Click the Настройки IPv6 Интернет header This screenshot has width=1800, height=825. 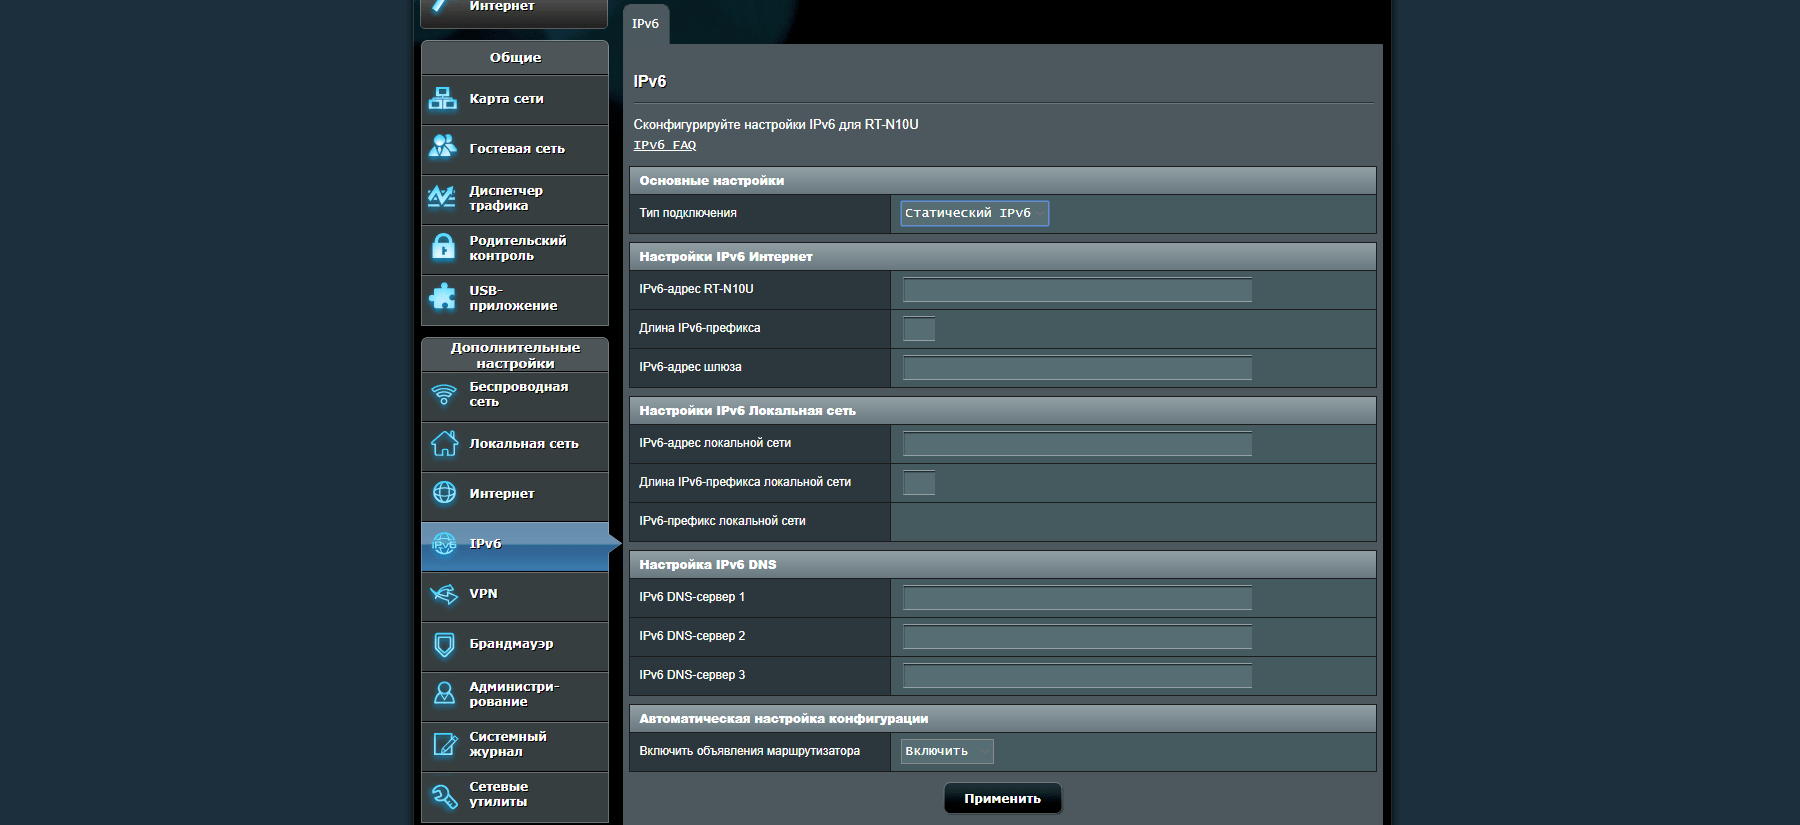pyautogui.click(x=1002, y=257)
